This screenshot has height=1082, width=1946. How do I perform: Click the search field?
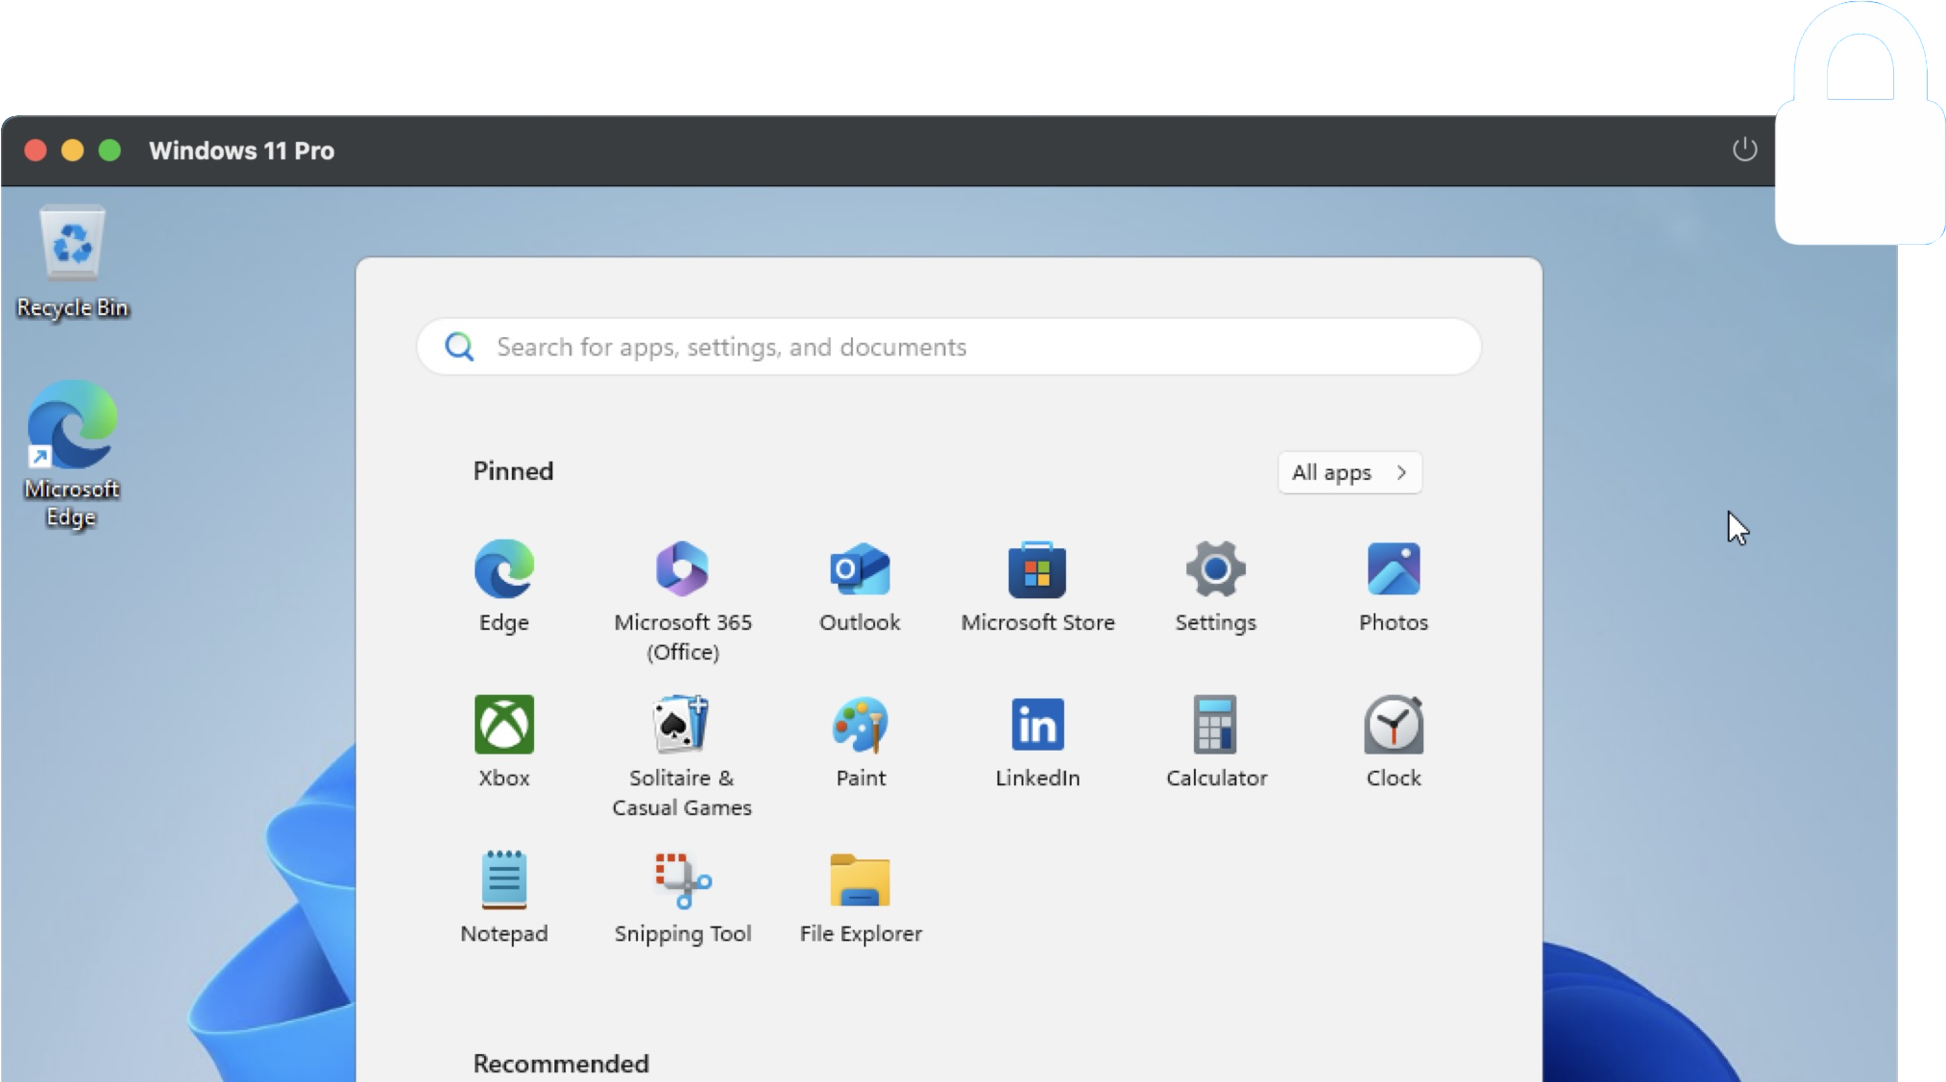[948, 347]
